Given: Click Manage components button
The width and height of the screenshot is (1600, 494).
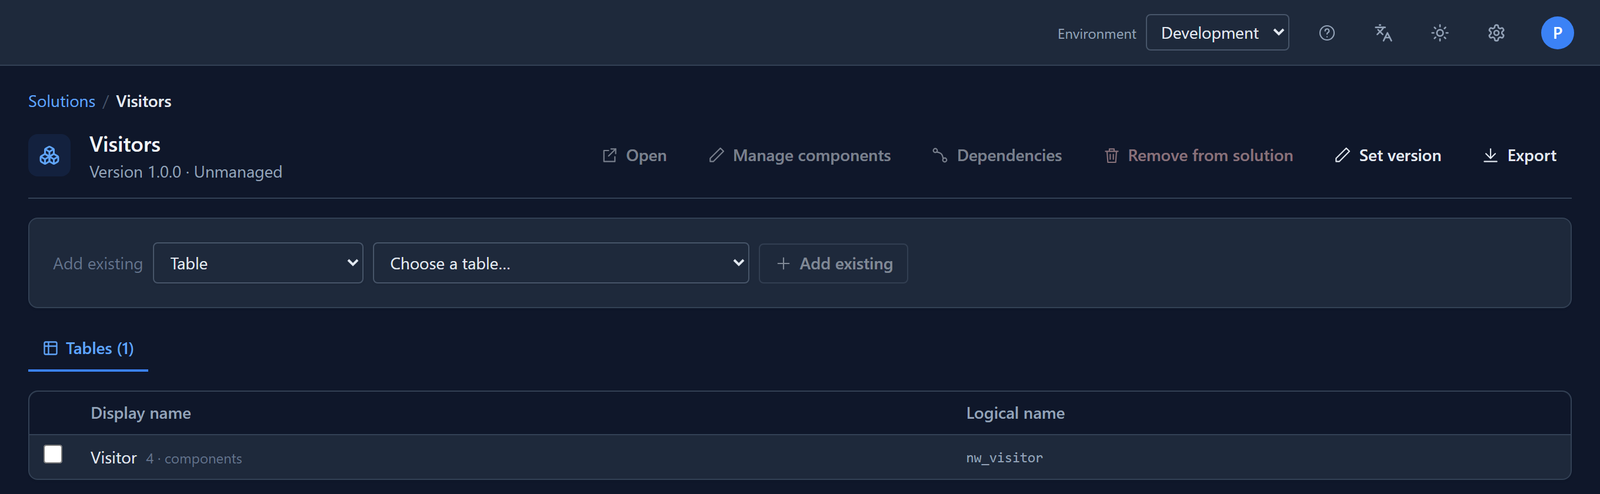Looking at the screenshot, I should (800, 155).
